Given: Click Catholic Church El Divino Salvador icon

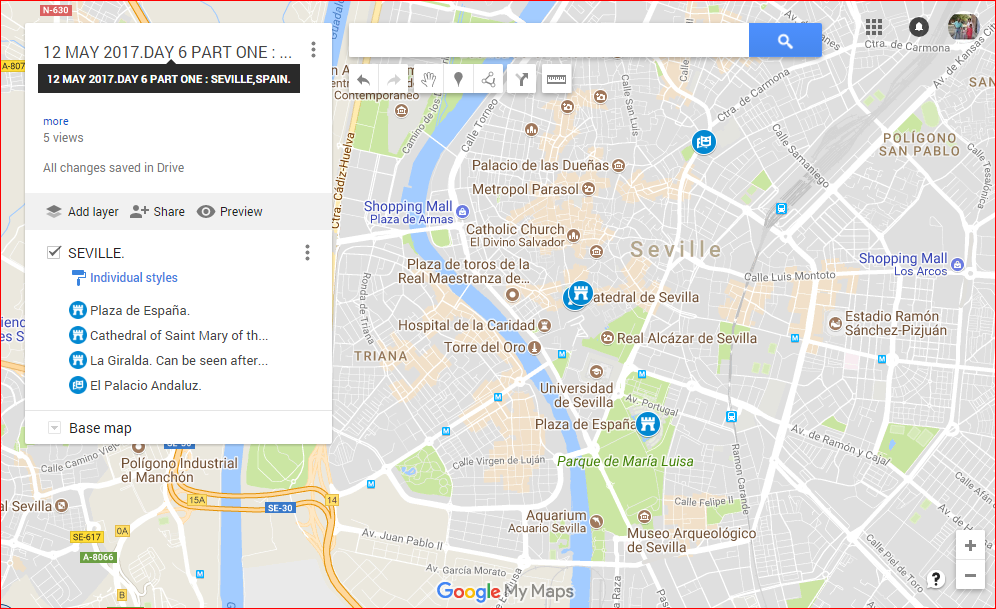Looking at the screenshot, I should 574,236.
